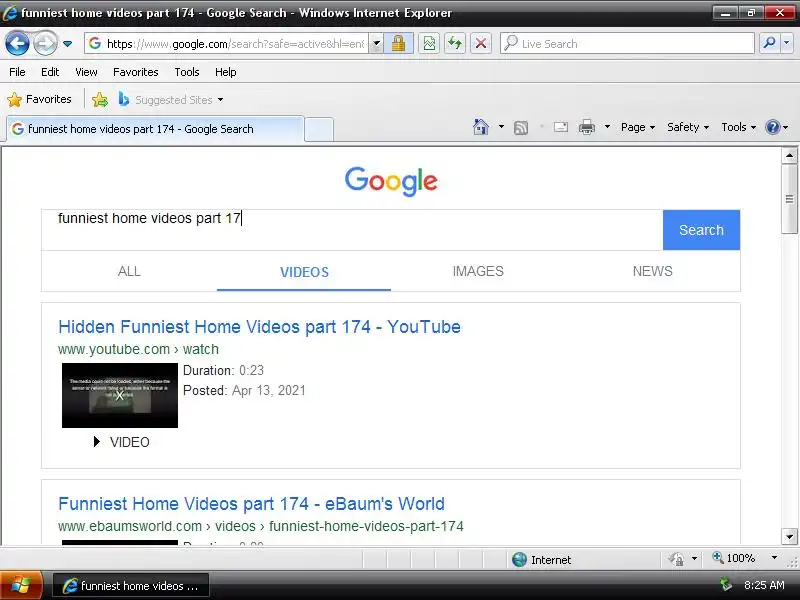The height and width of the screenshot is (600, 800).
Task: Open Hidden Funniest Home Videos YouTube result
Action: coord(259,327)
